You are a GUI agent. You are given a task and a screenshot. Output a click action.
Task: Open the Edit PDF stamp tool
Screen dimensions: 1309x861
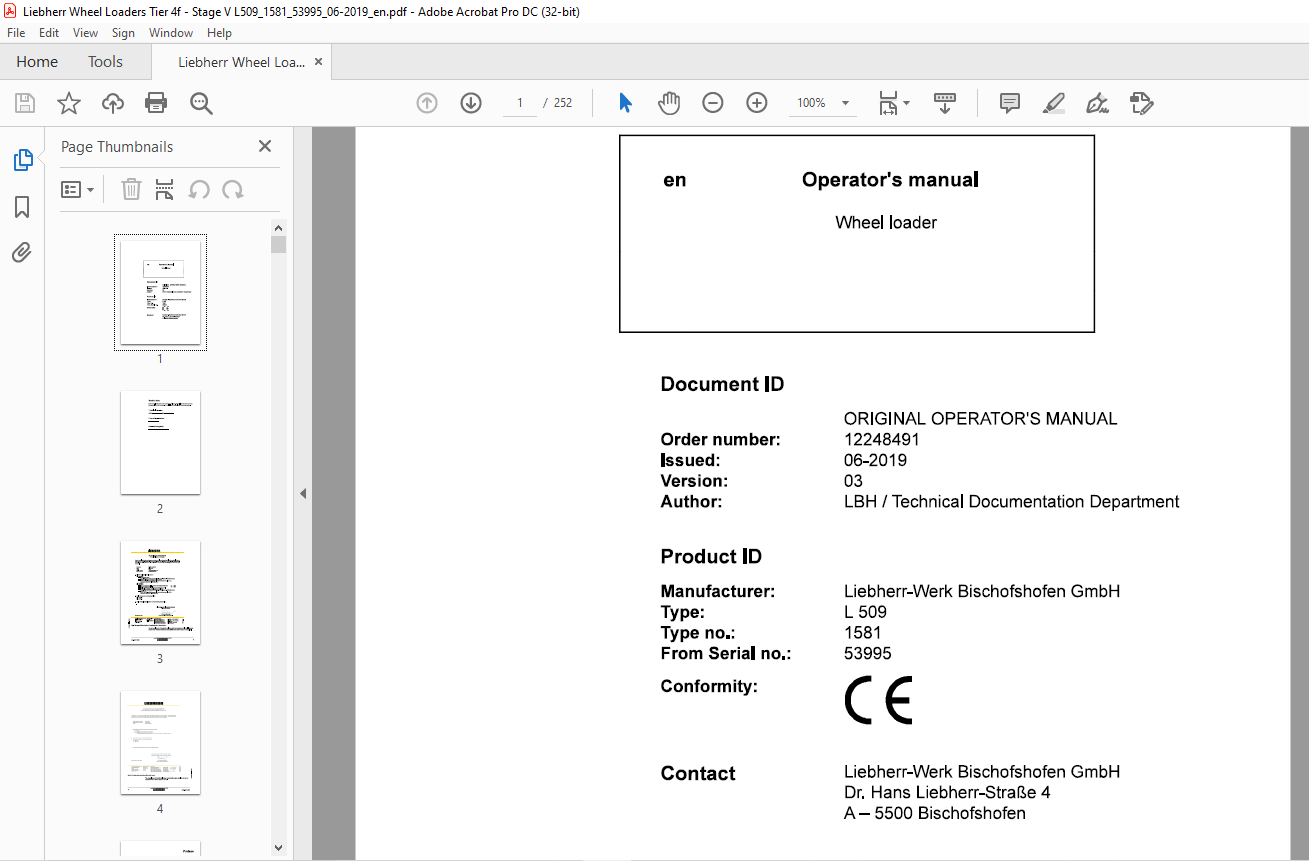coord(1142,103)
